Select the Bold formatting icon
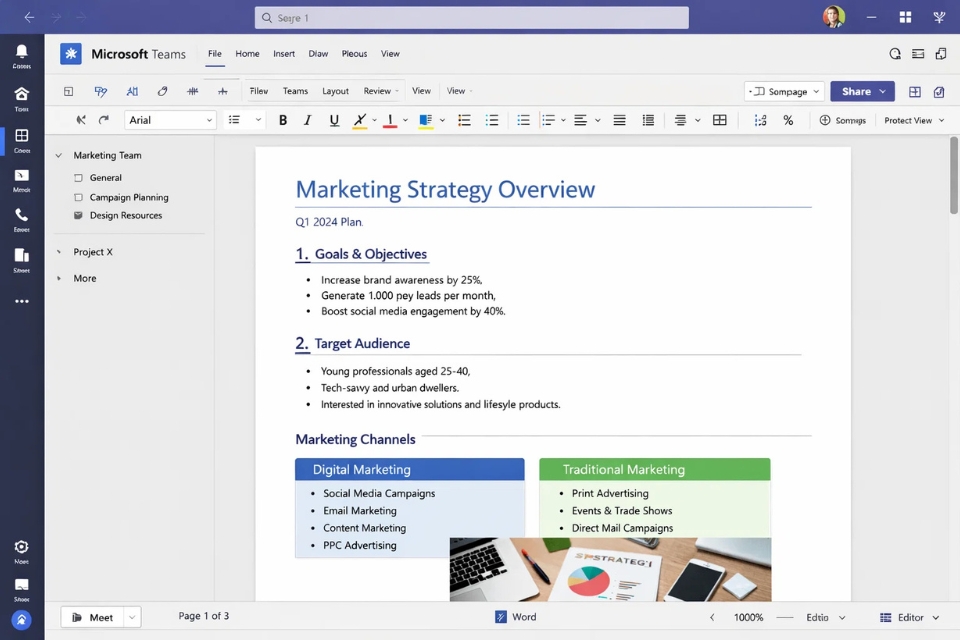The image size is (960, 640). [283, 119]
